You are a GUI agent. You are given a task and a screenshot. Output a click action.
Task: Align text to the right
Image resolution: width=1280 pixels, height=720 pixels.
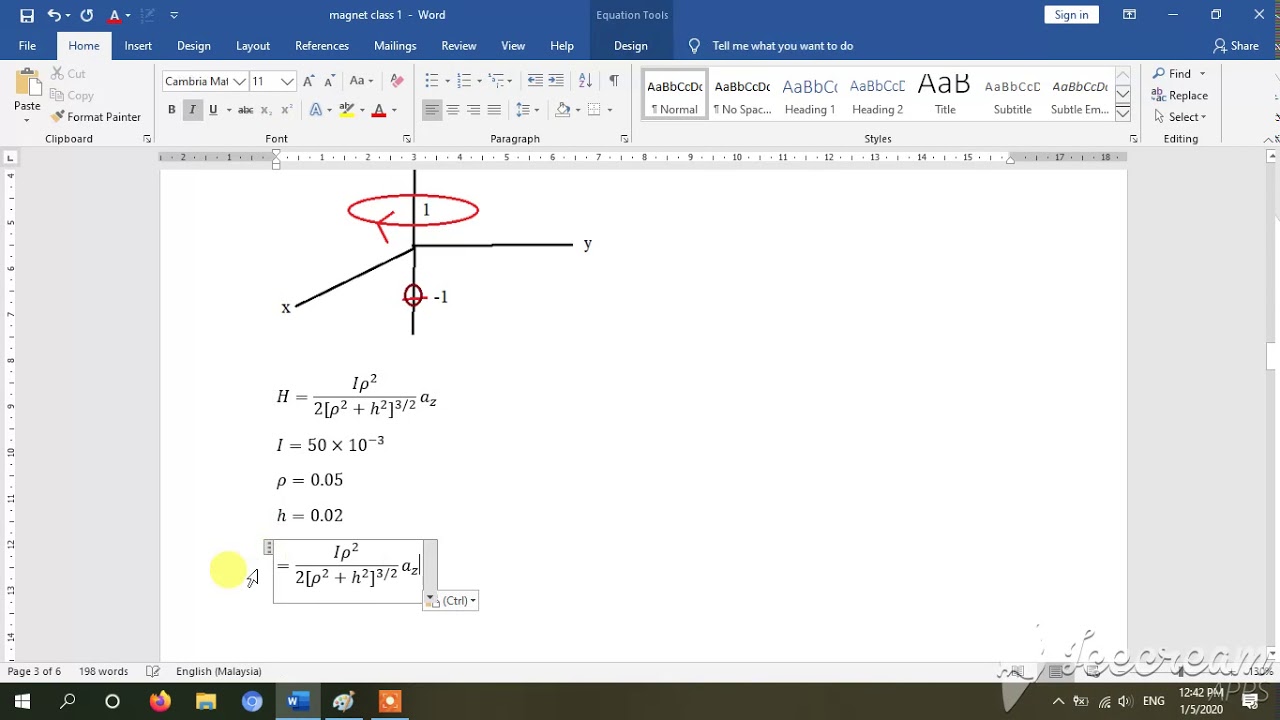[473, 110]
